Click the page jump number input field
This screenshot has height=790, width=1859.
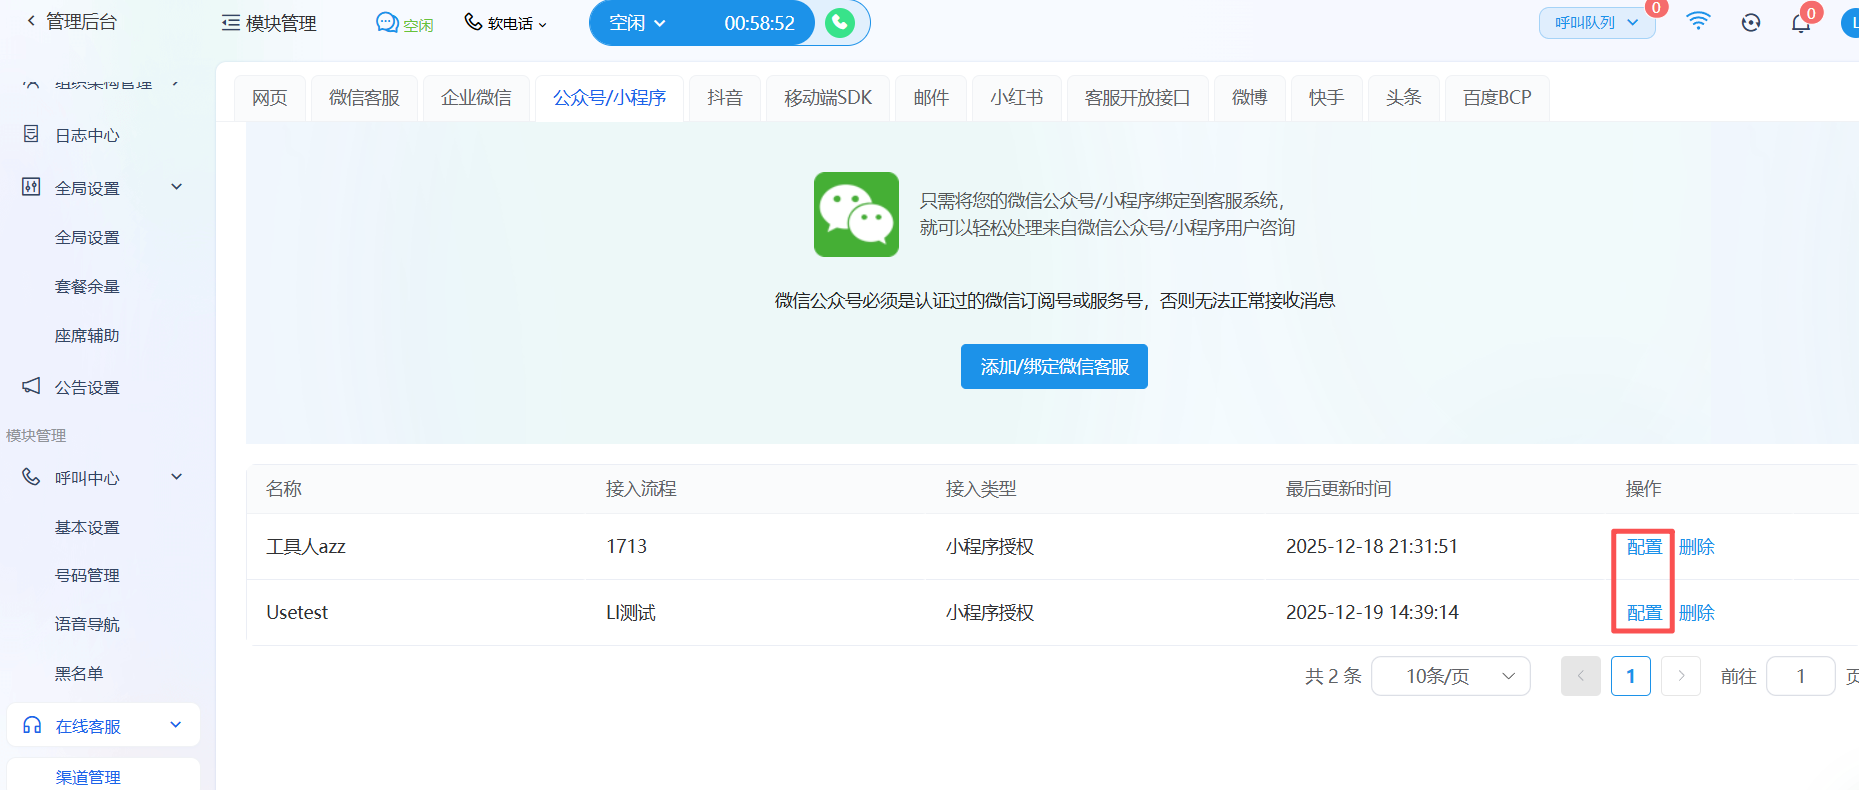1800,676
